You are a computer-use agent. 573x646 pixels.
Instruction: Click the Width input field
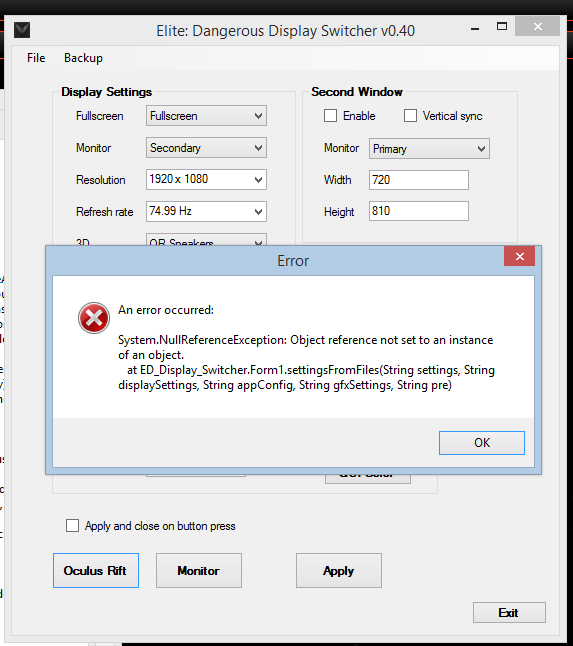pyautogui.click(x=419, y=180)
